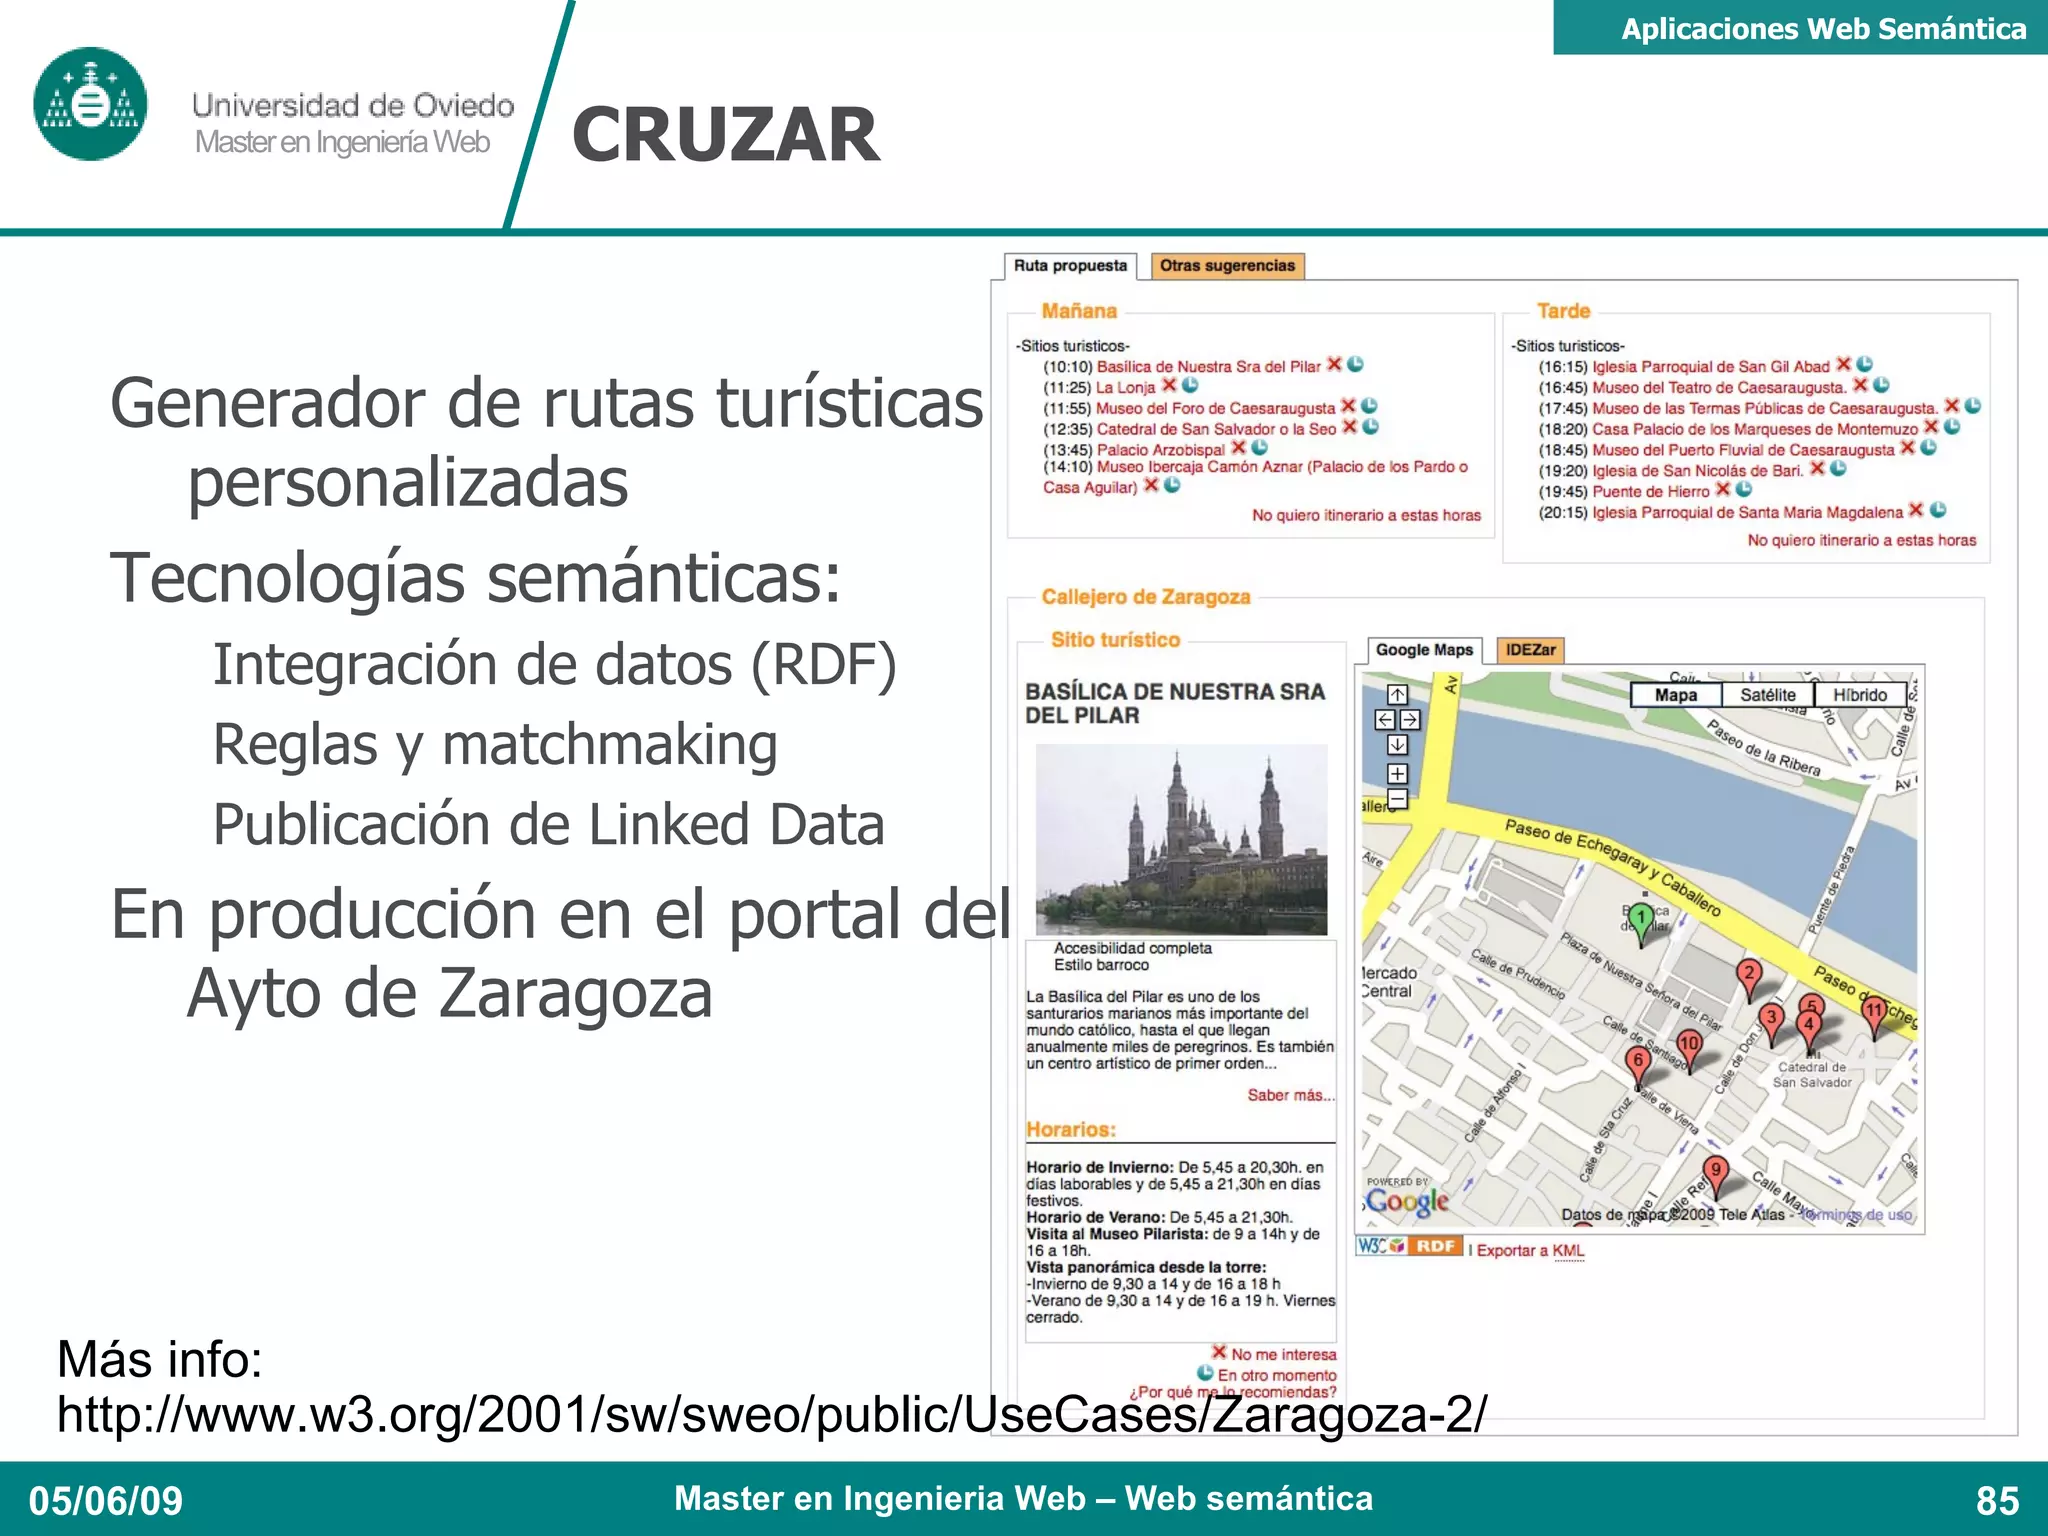Remove Basílica de Nuestra Sra del Pilar with red X

tap(1334, 365)
